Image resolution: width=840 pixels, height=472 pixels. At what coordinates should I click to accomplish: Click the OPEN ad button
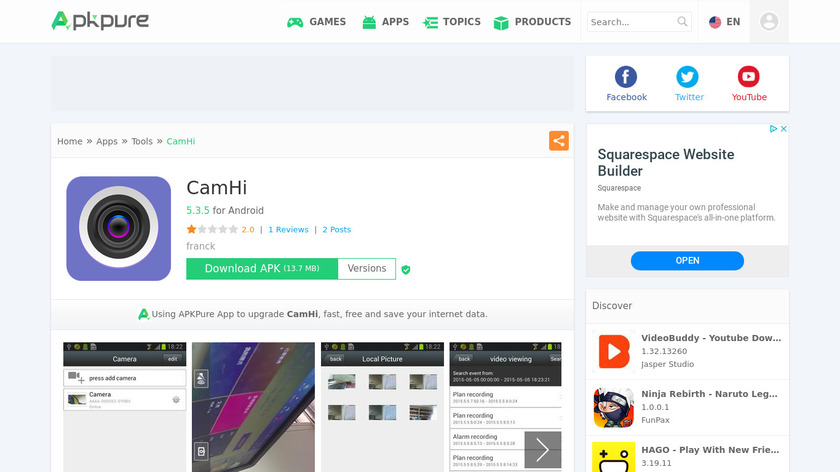coord(687,260)
